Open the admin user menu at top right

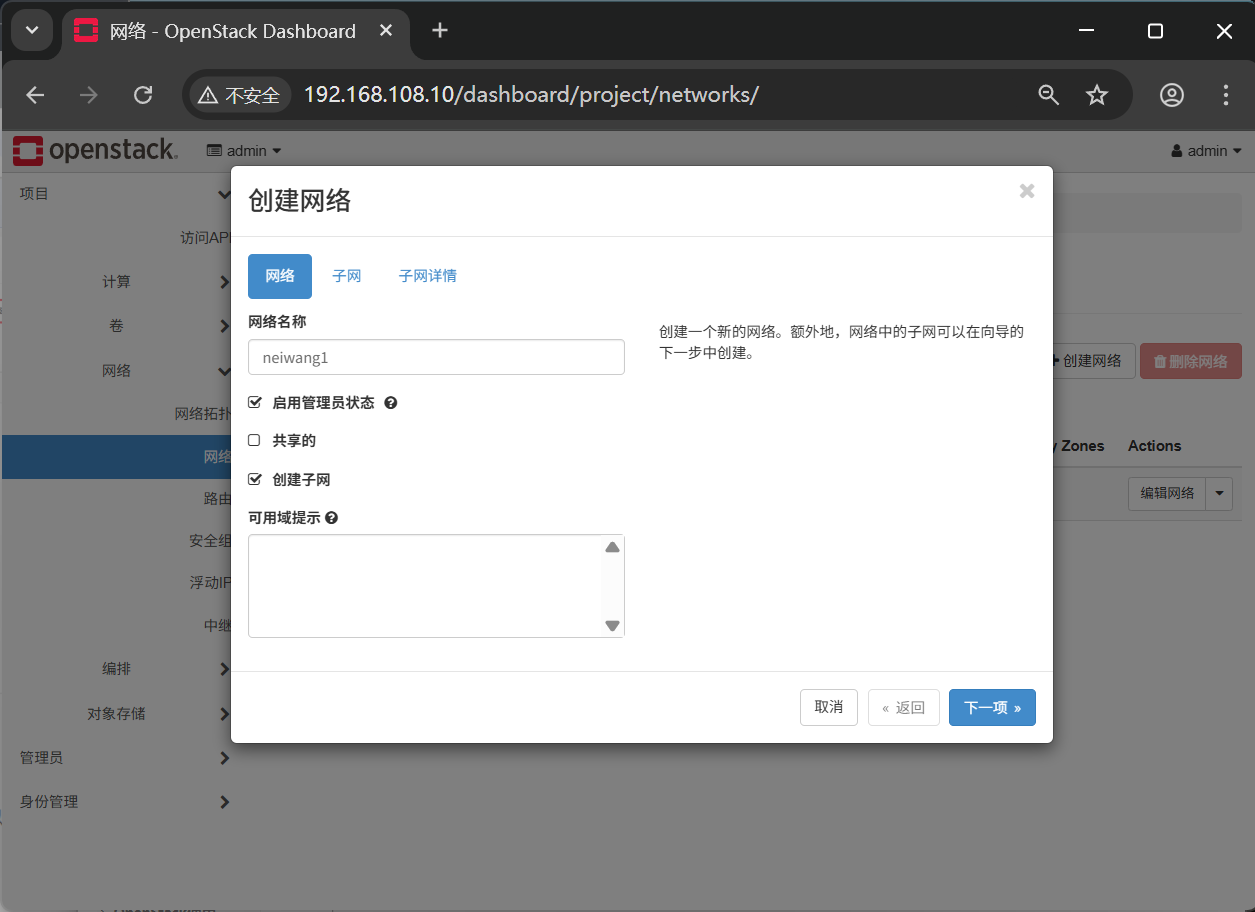click(1206, 151)
